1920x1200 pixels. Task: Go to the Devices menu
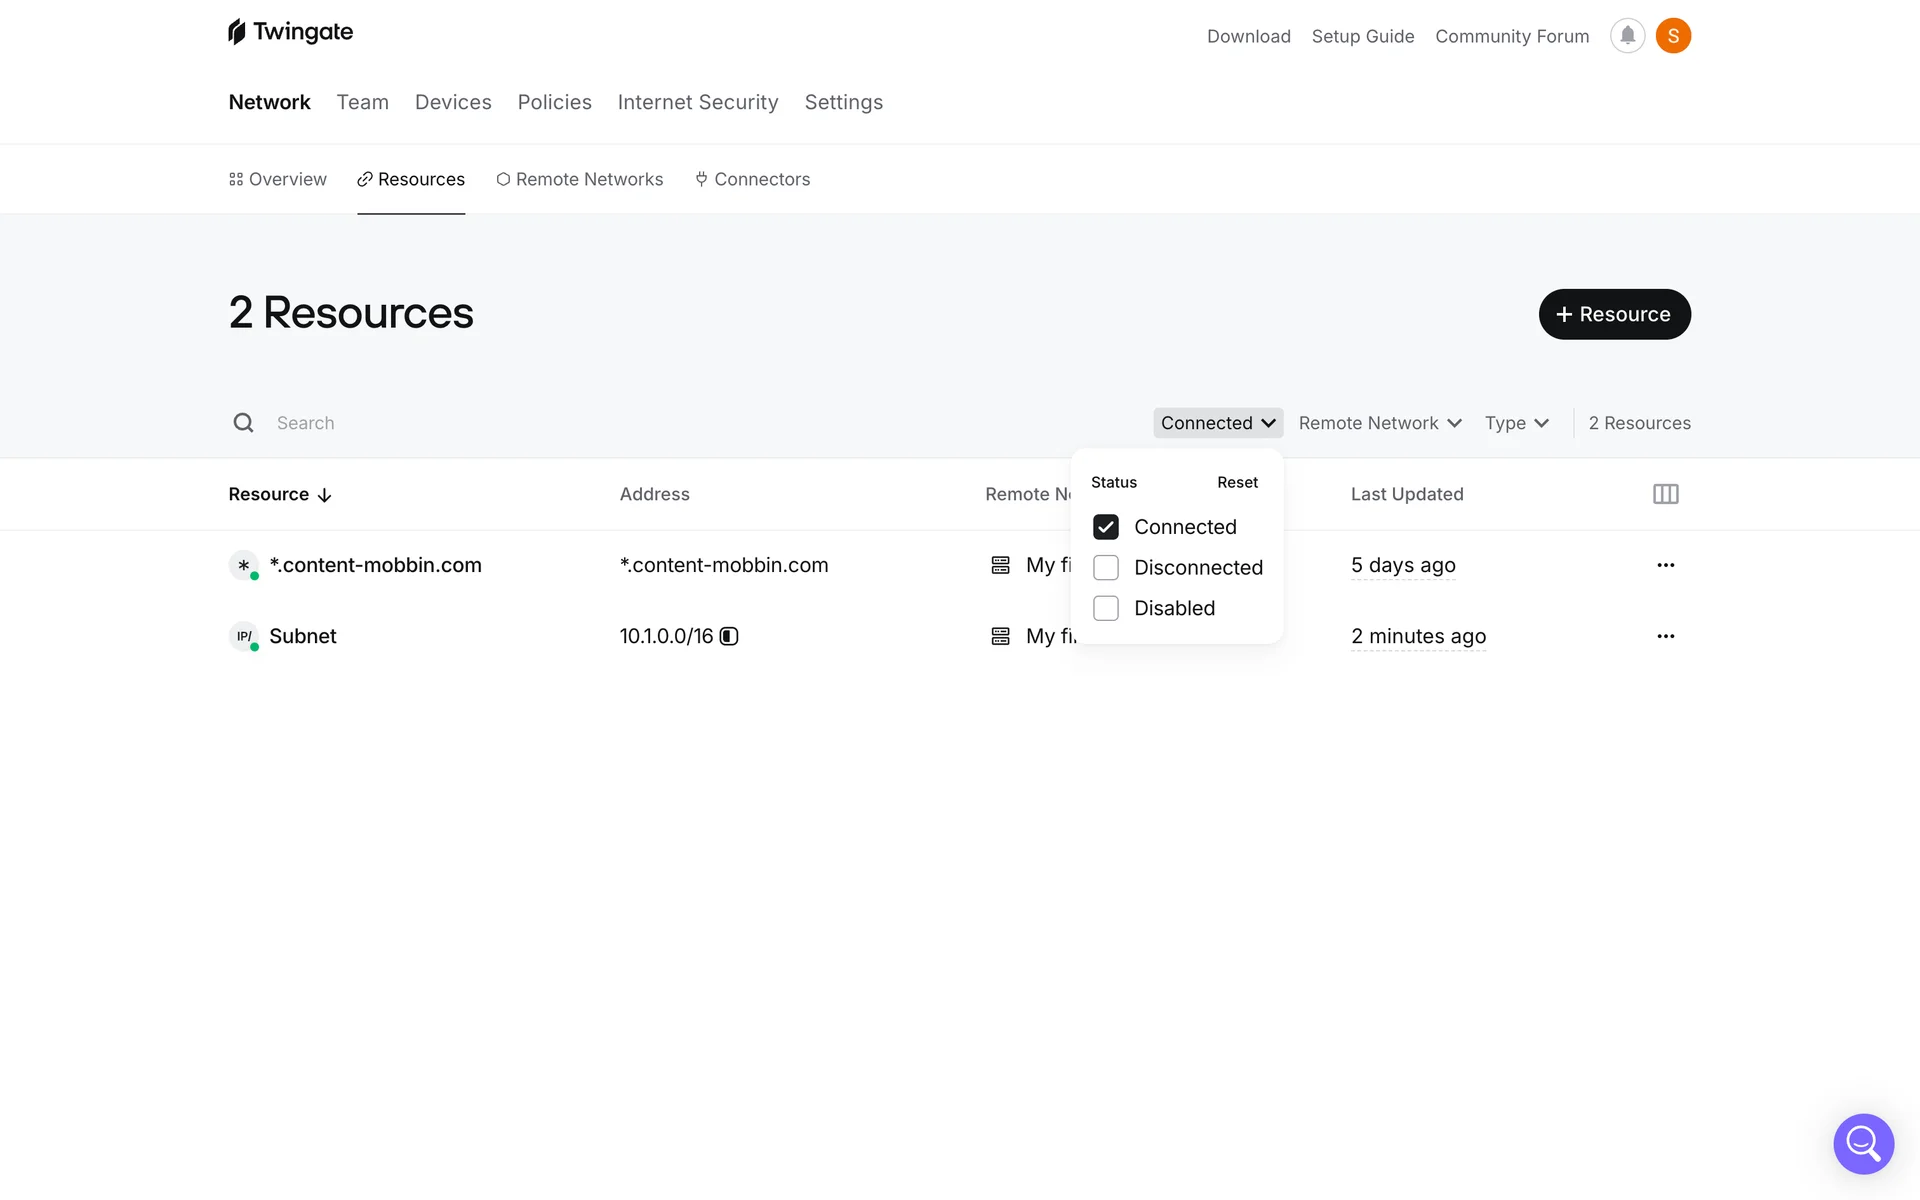click(x=453, y=102)
